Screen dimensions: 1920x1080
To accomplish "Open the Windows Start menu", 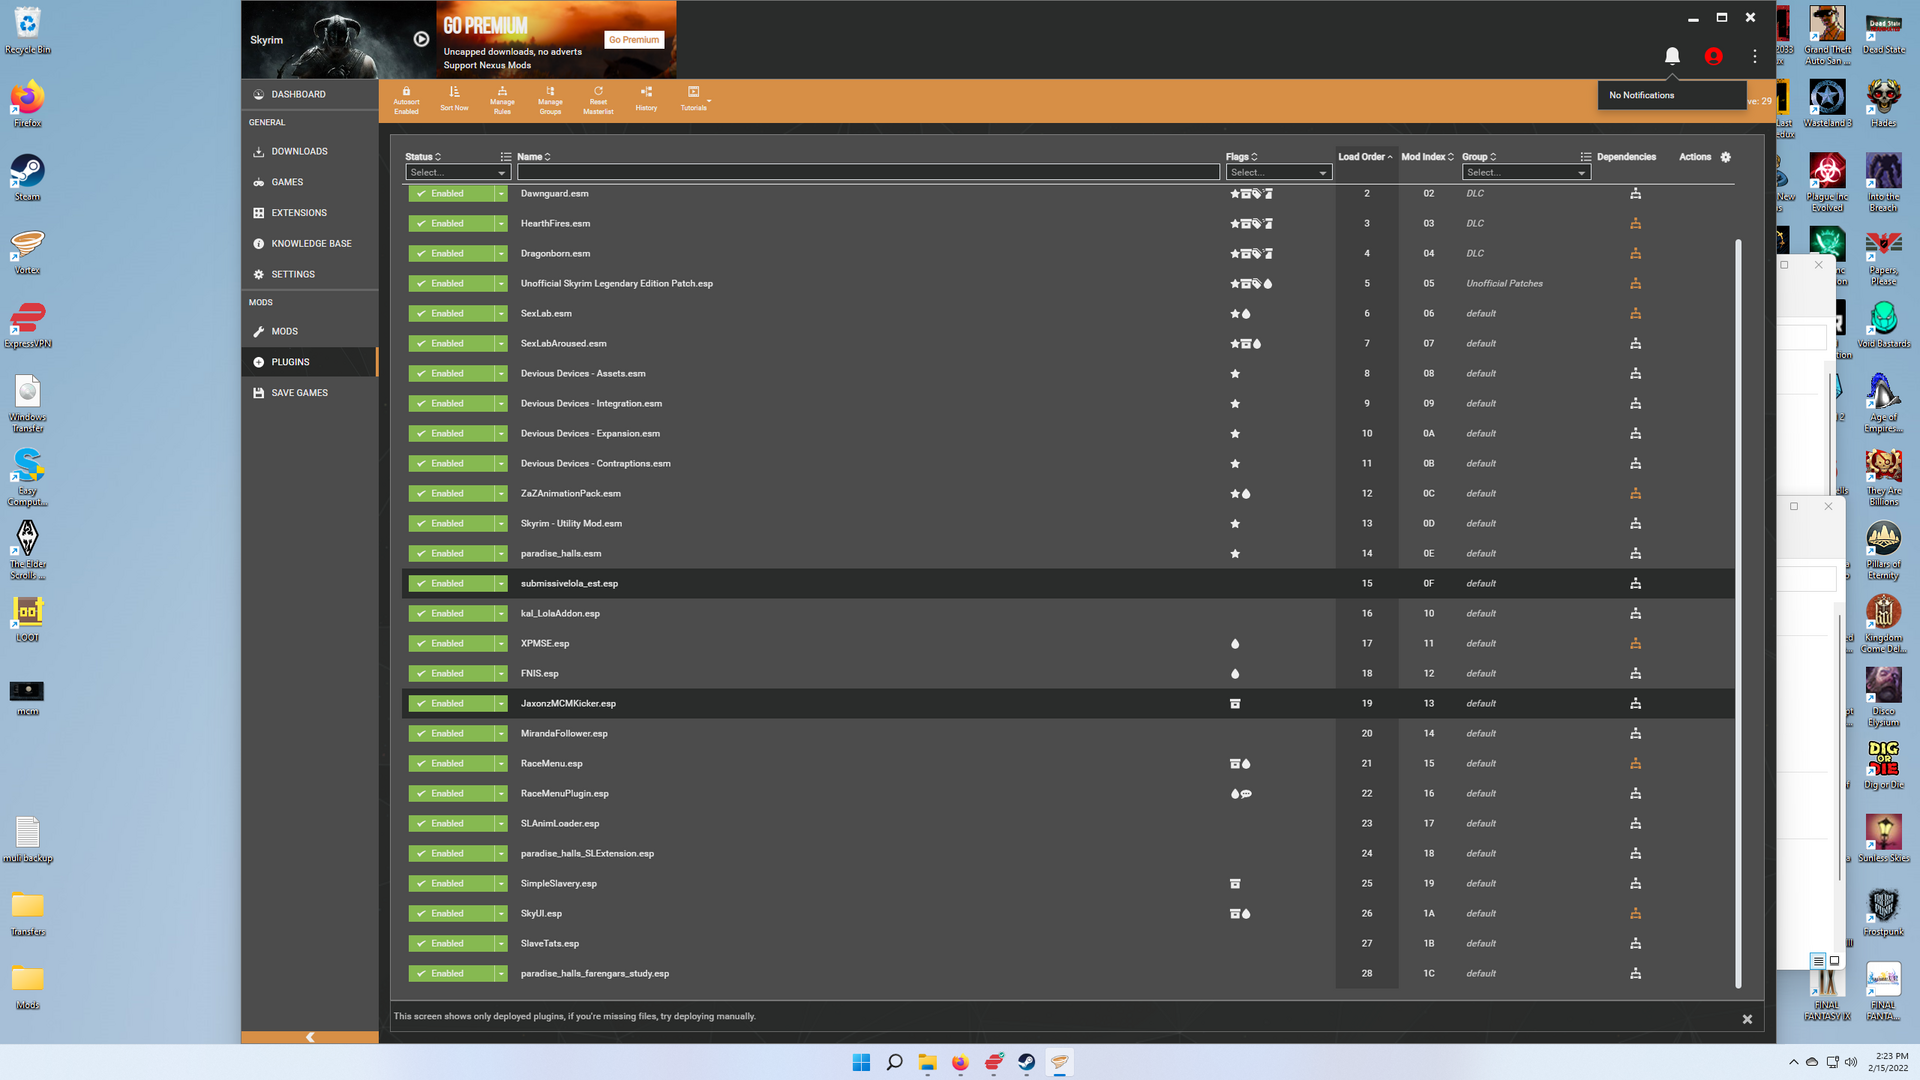I will (861, 1062).
